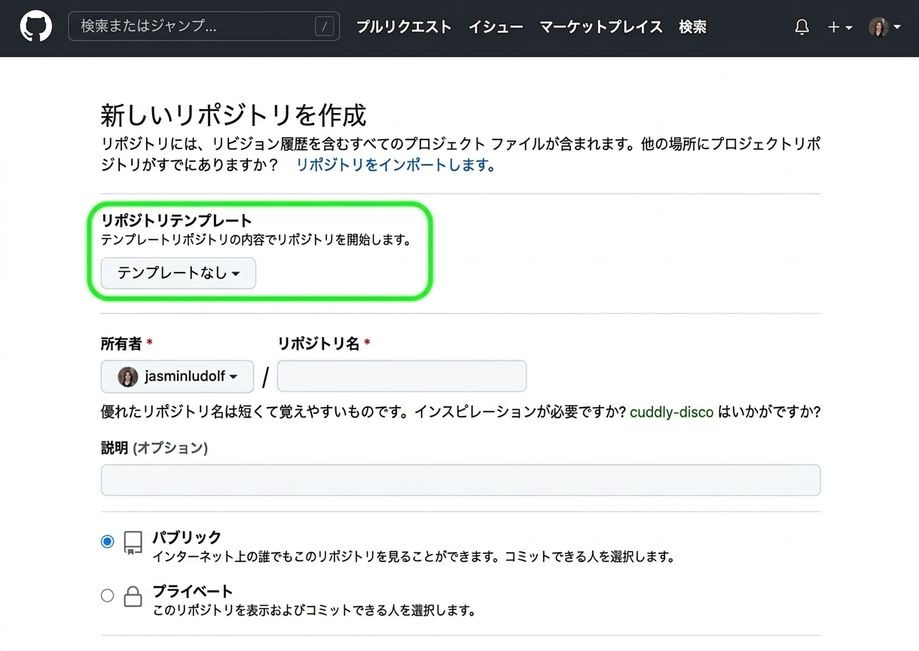Viewport: 919px width, 651px height.
Task: Open the plus create-new menu
Action: pyautogui.click(x=839, y=27)
